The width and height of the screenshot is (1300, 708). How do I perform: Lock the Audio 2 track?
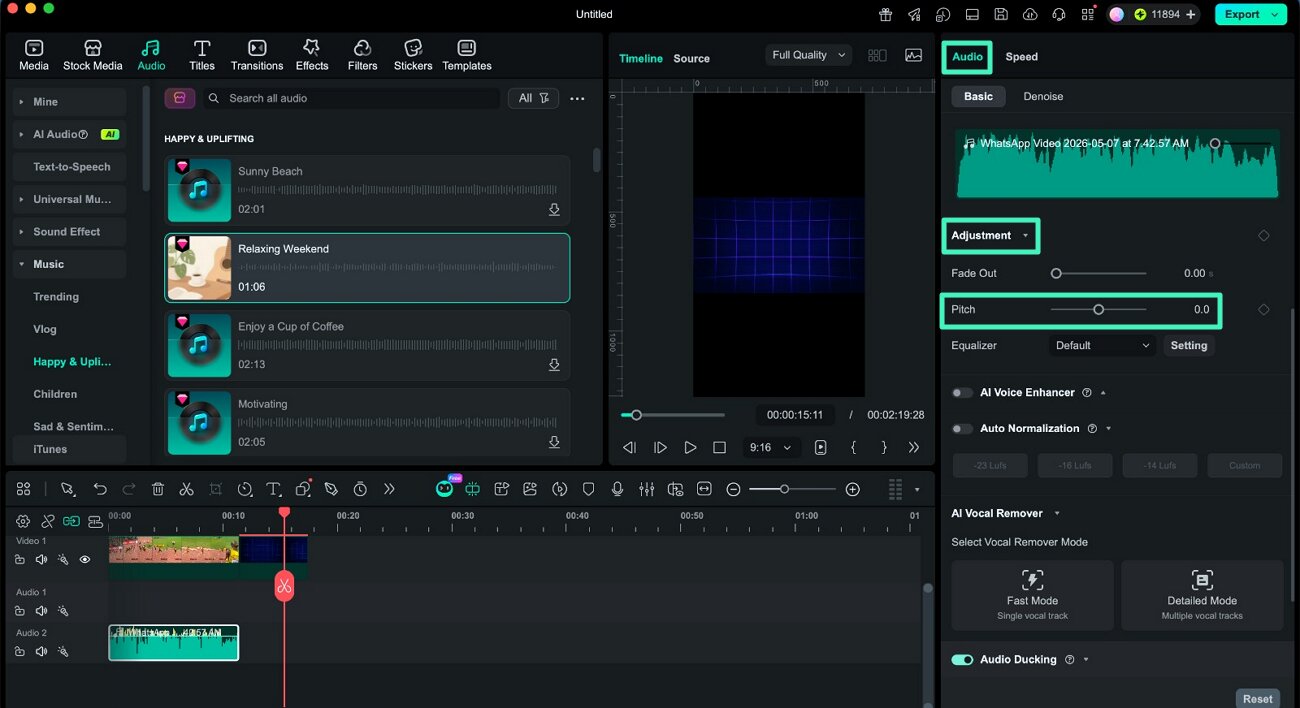(x=20, y=651)
